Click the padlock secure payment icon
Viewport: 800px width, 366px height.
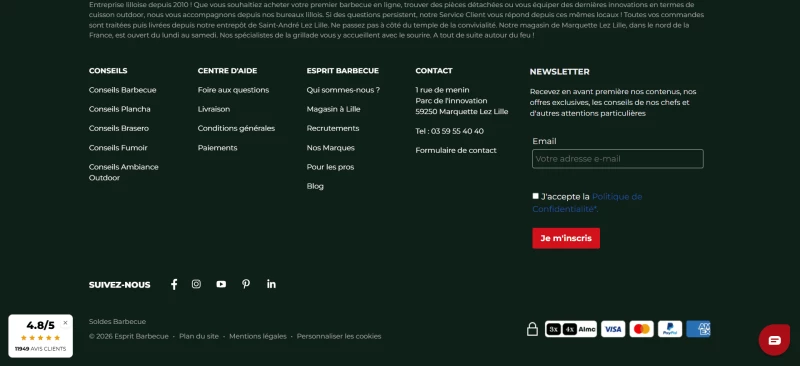532,329
